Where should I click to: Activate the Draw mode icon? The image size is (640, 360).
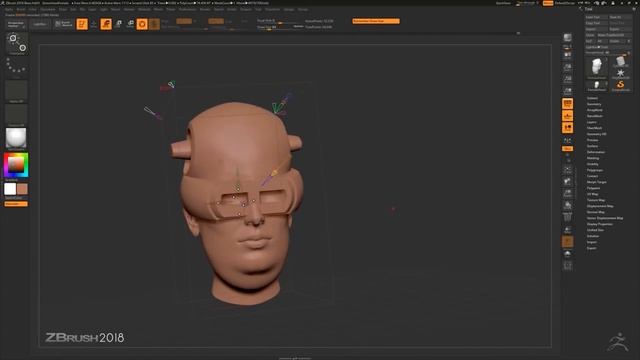tap(94, 24)
